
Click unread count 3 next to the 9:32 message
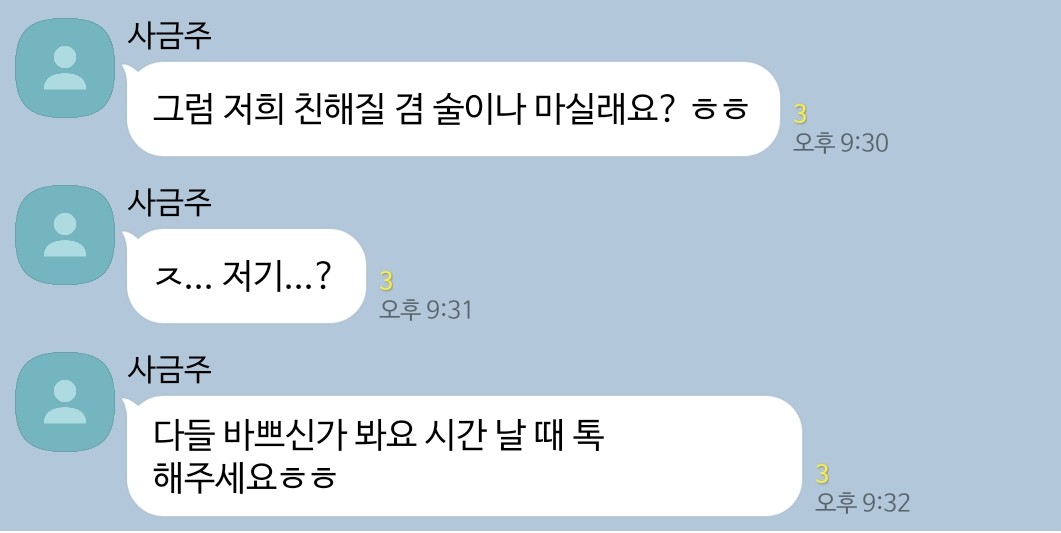point(822,474)
